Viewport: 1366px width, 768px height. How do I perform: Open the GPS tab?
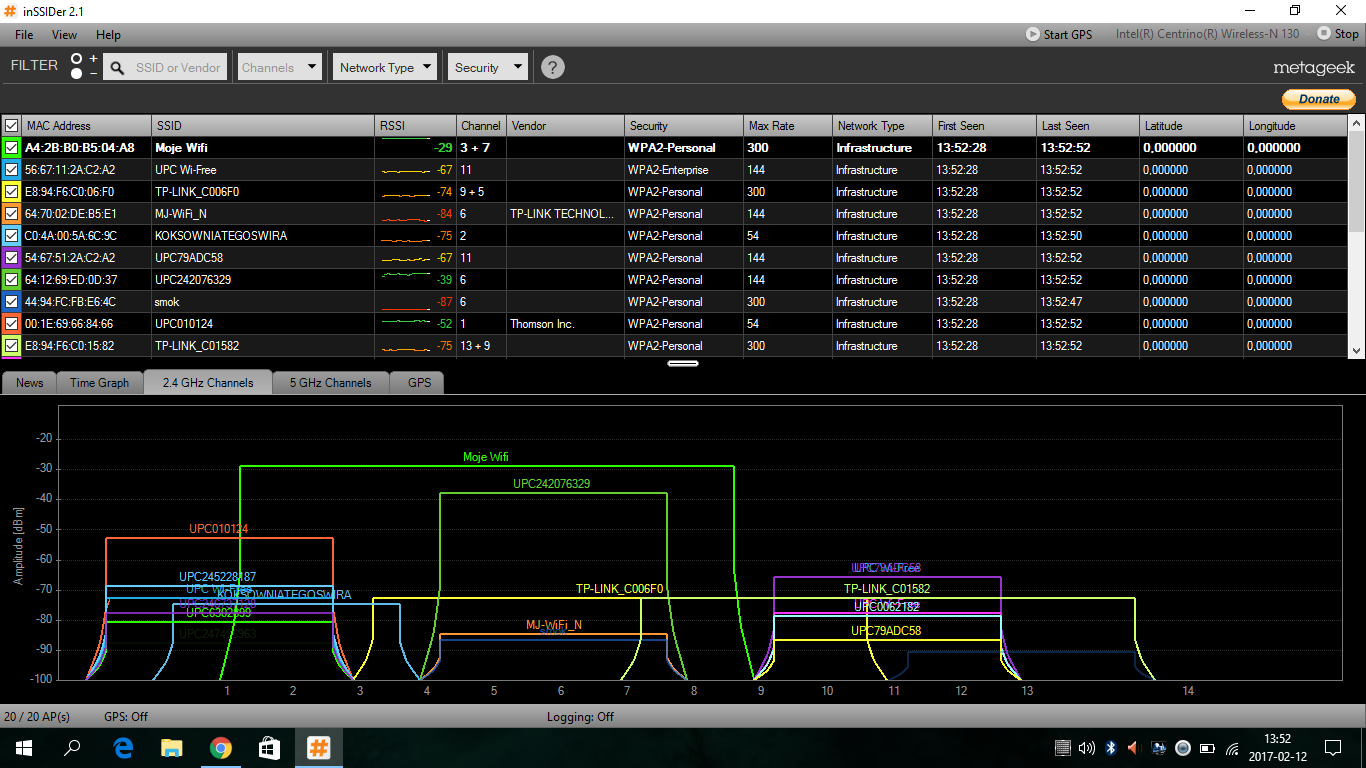pos(420,383)
